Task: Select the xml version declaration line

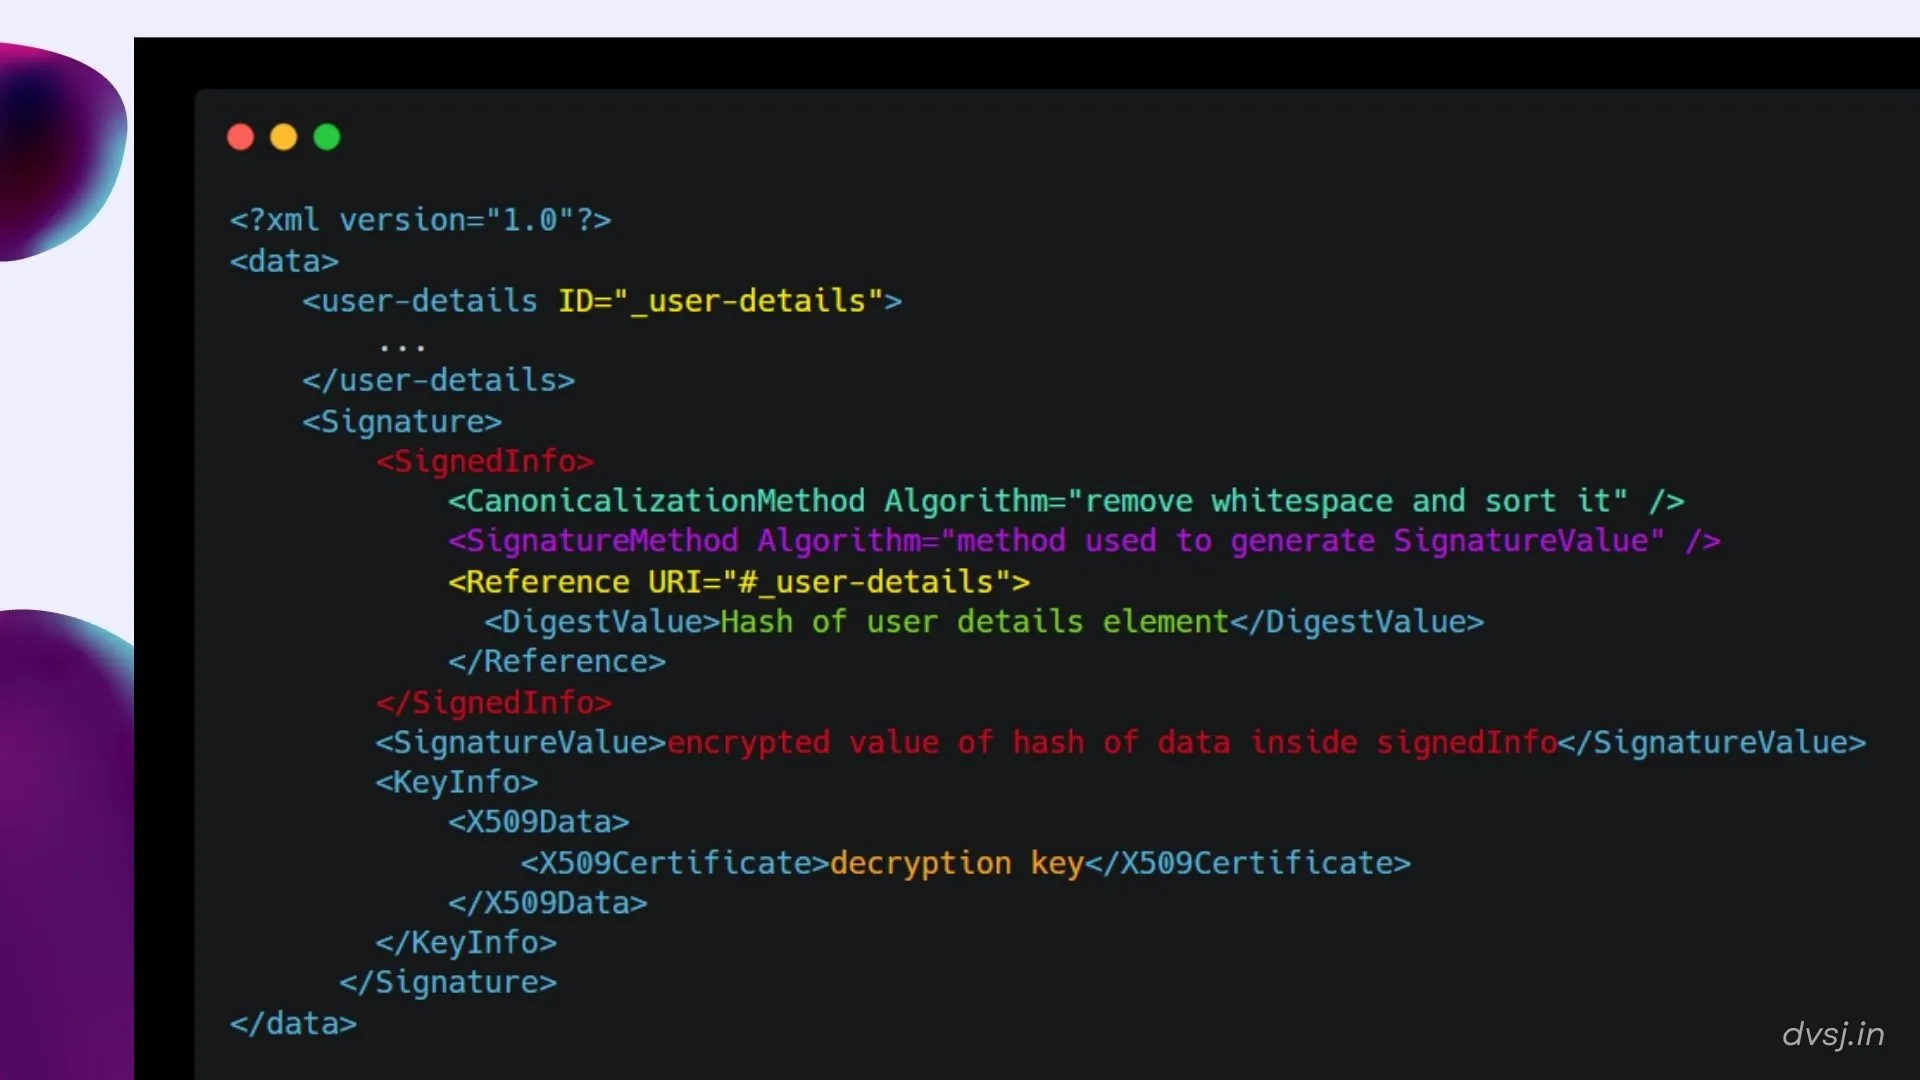Action: click(x=420, y=220)
